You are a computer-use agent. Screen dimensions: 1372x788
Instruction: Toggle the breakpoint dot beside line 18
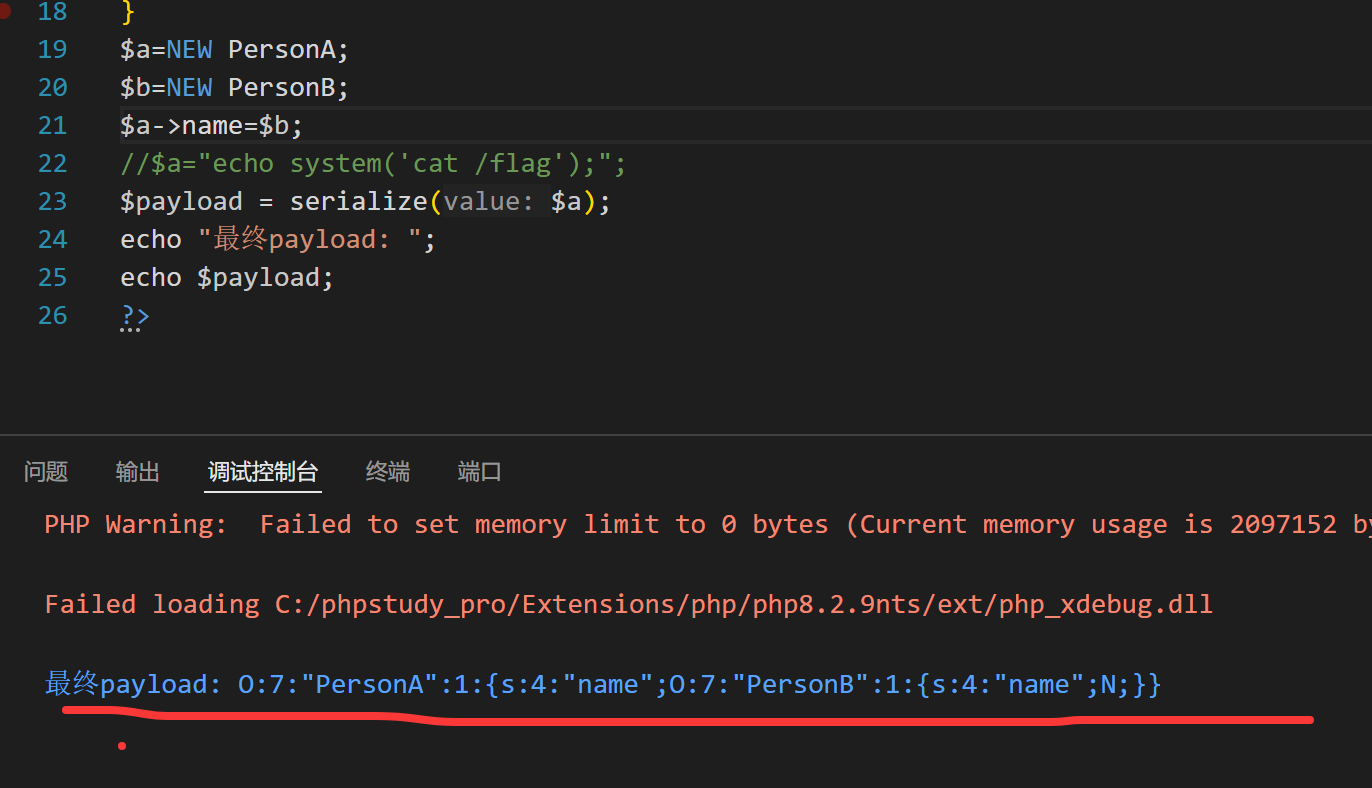(x=4, y=12)
